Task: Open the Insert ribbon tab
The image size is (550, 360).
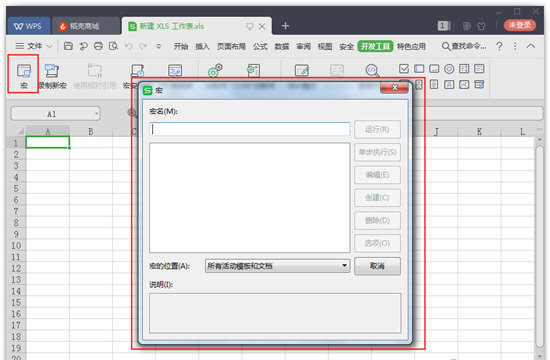Action: pyautogui.click(x=202, y=46)
